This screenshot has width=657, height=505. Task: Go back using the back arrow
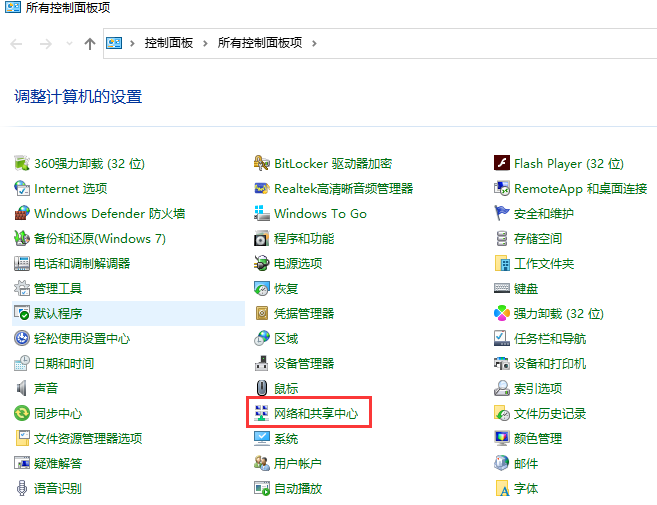(16, 43)
